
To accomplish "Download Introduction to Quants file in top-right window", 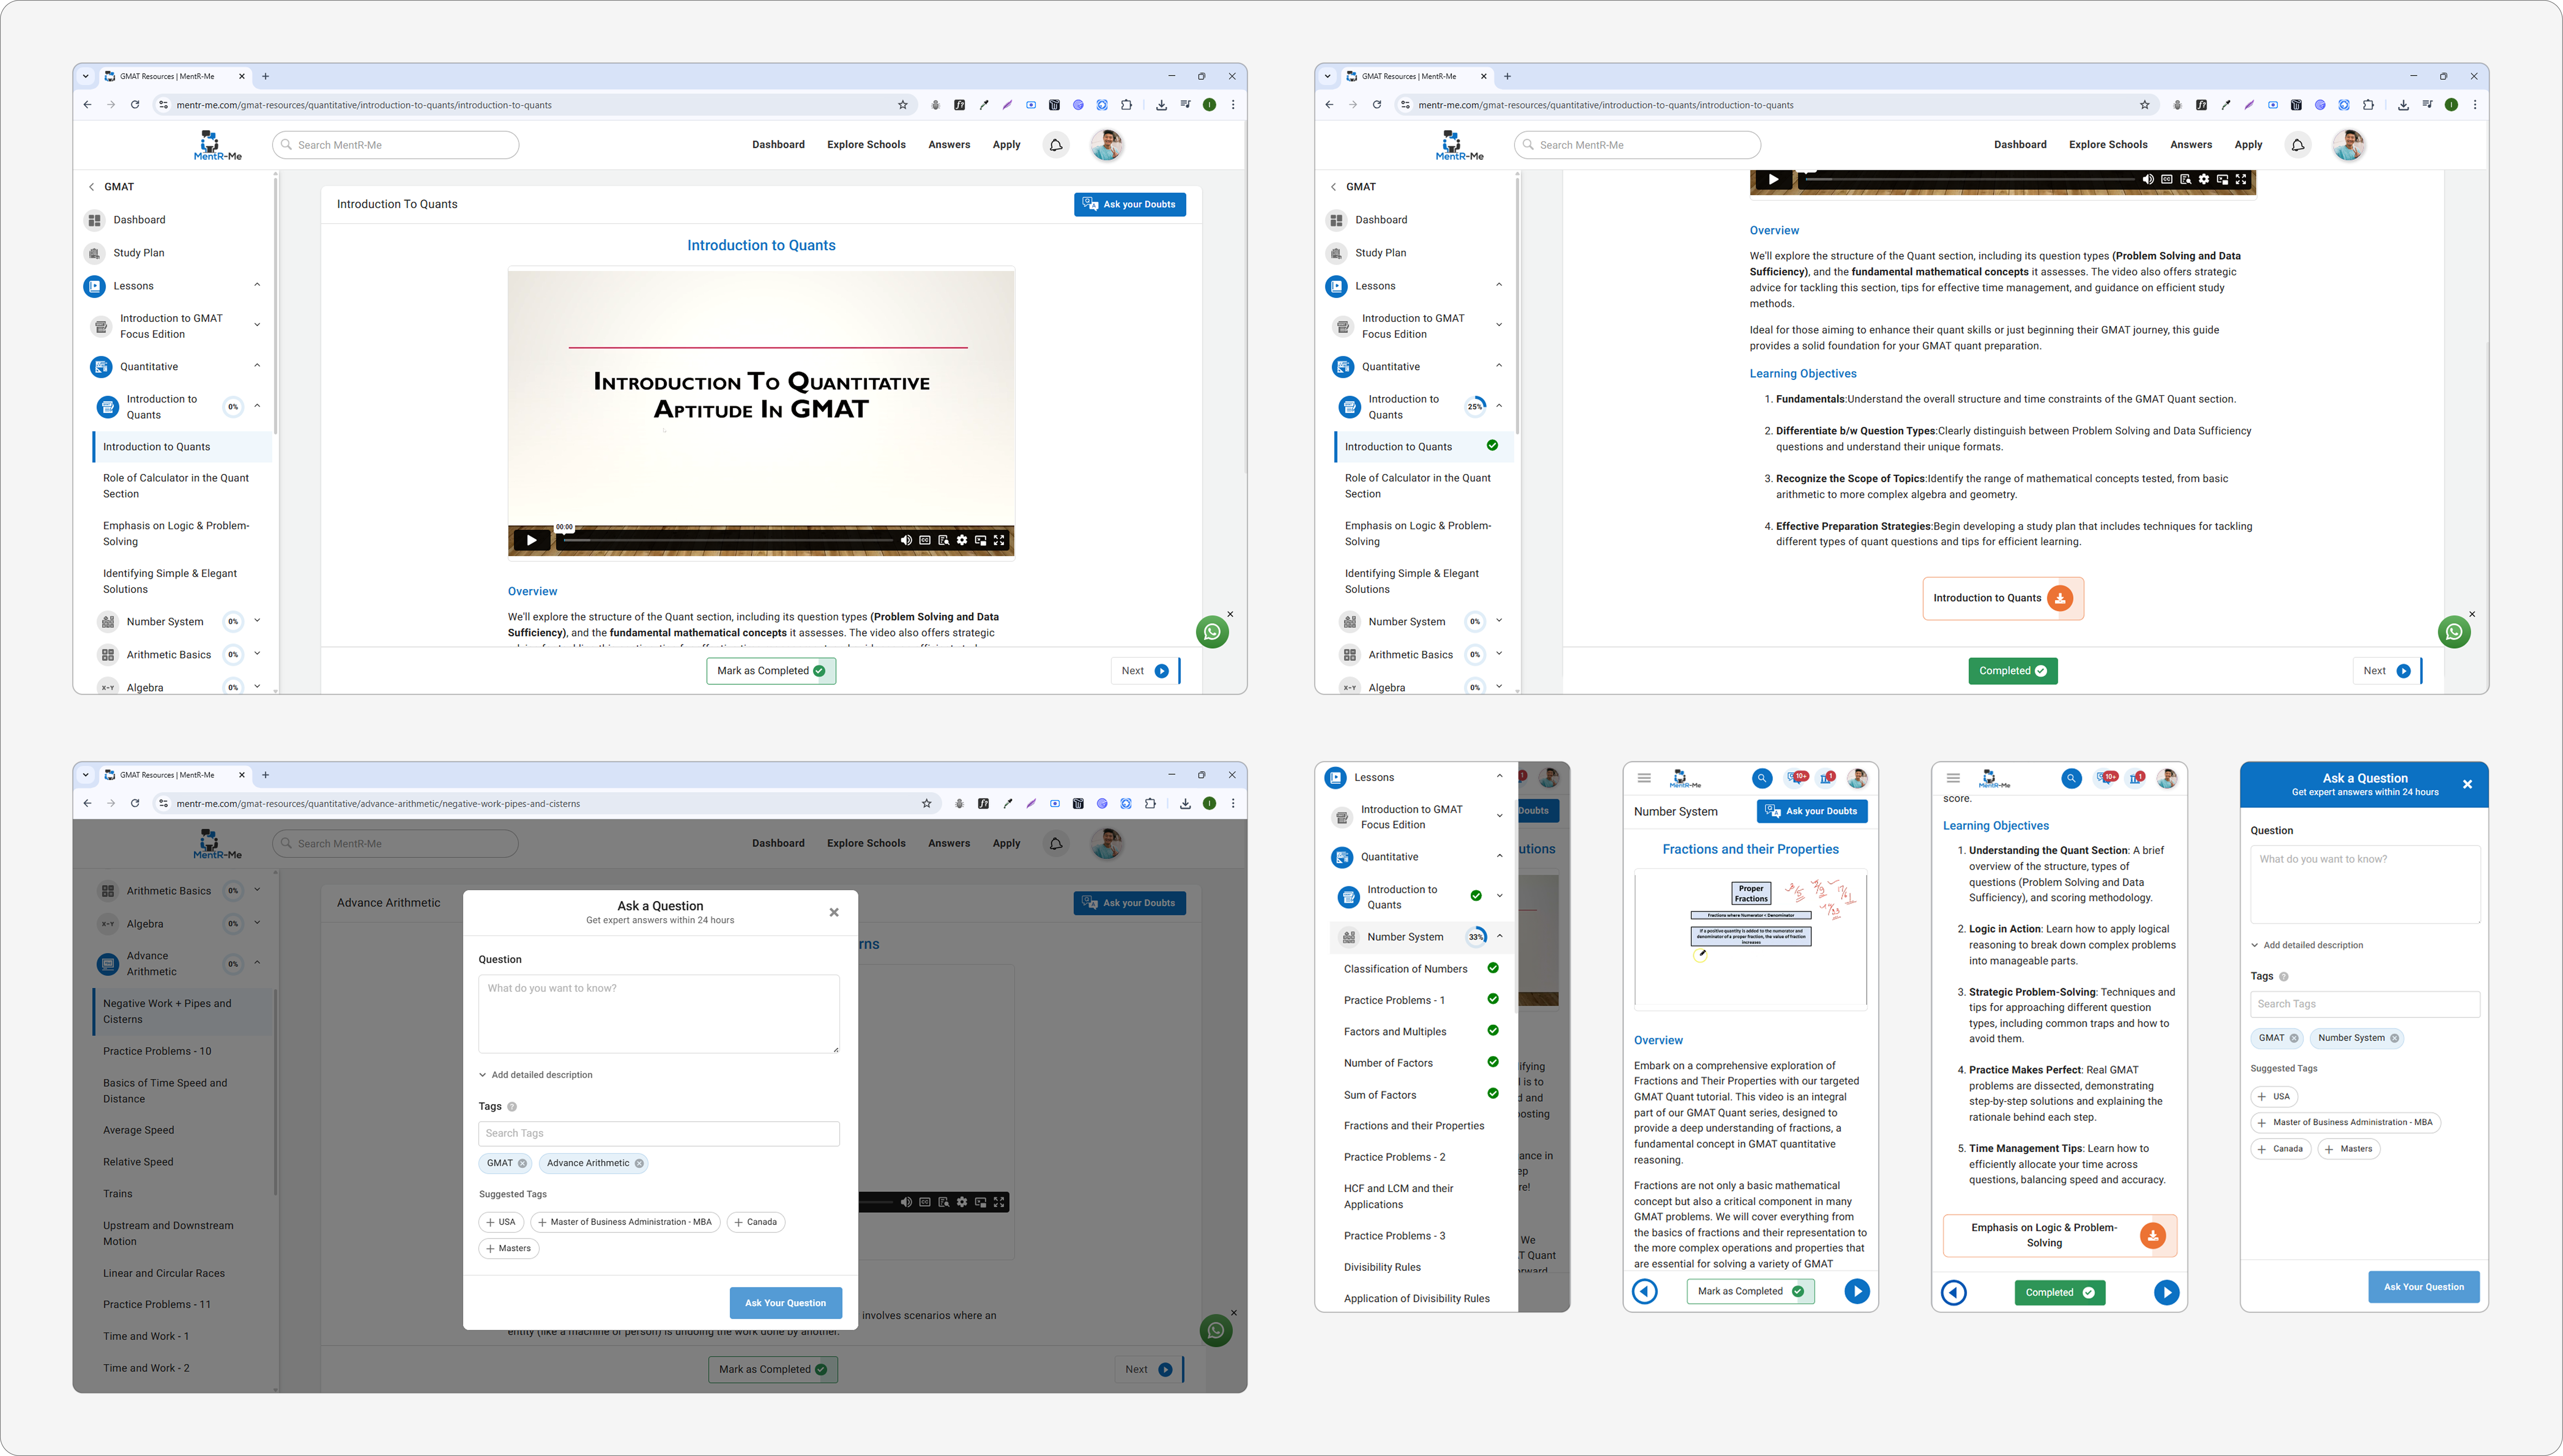I will tap(2060, 598).
